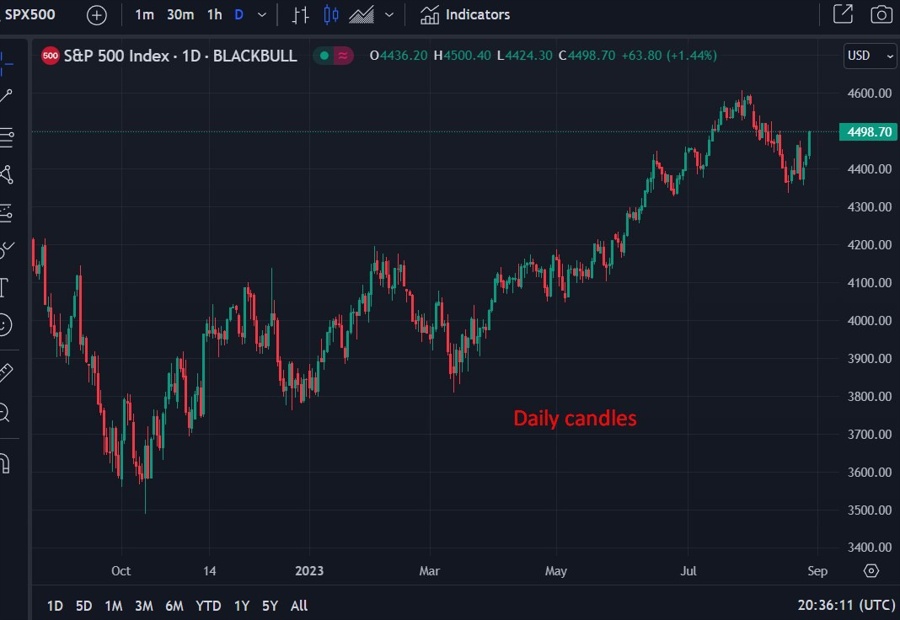The height and width of the screenshot is (620, 900).
Task: Click the compare or add symbol plus icon
Action: pyautogui.click(x=96, y=15)
